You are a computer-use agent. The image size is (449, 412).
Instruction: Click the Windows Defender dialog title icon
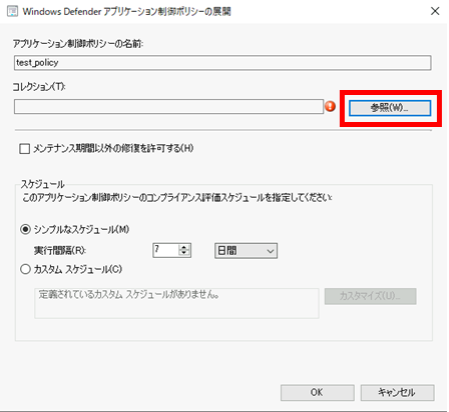click(12, 11)
